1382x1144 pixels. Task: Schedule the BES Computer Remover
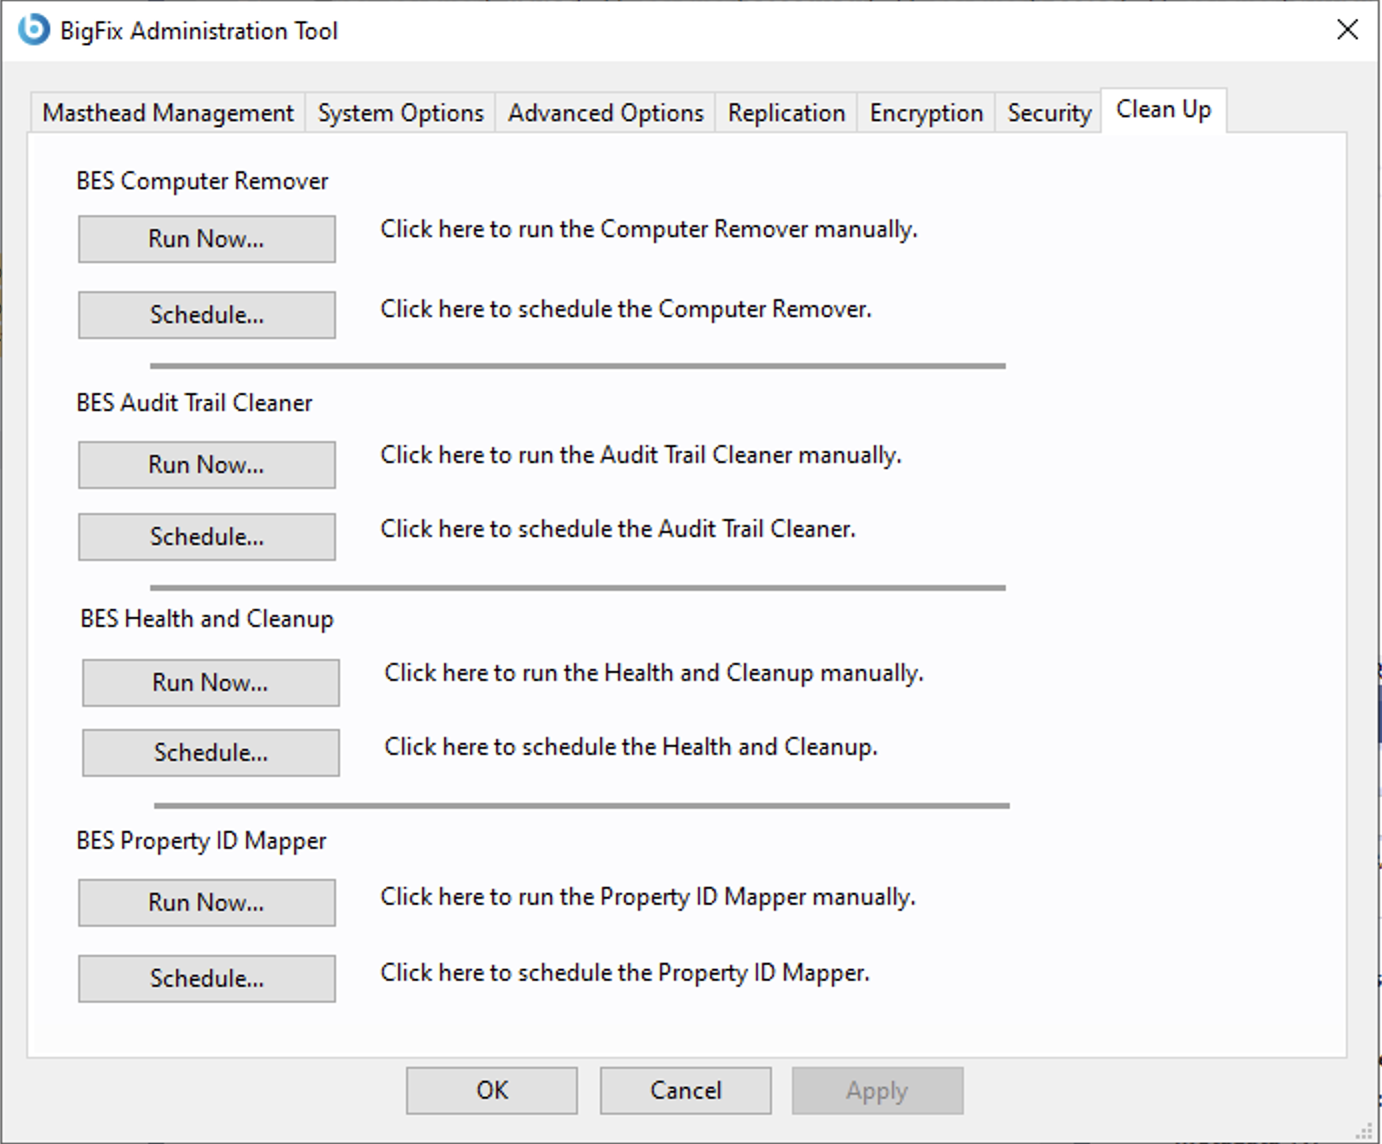(x=207, y=315)
